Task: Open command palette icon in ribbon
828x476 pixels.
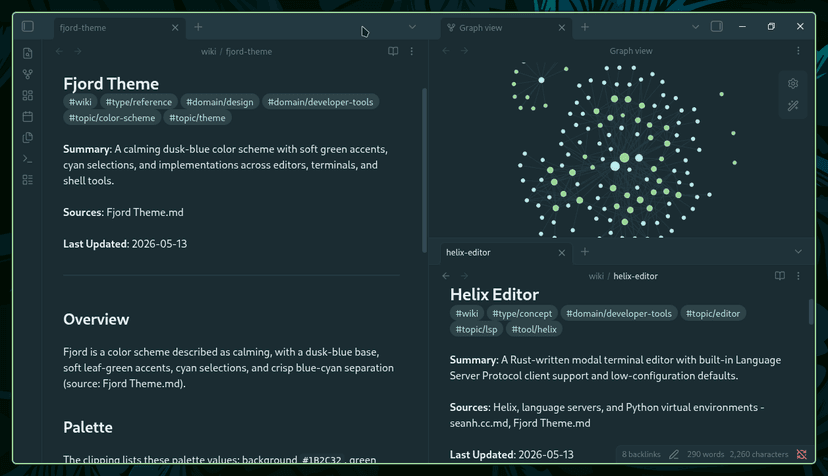Action: coord(28,159)
